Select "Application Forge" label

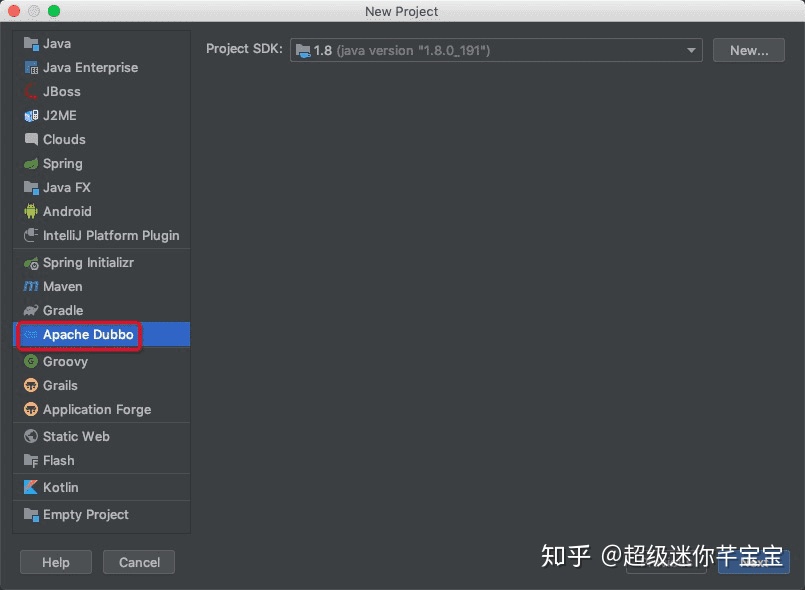point(97,410)
